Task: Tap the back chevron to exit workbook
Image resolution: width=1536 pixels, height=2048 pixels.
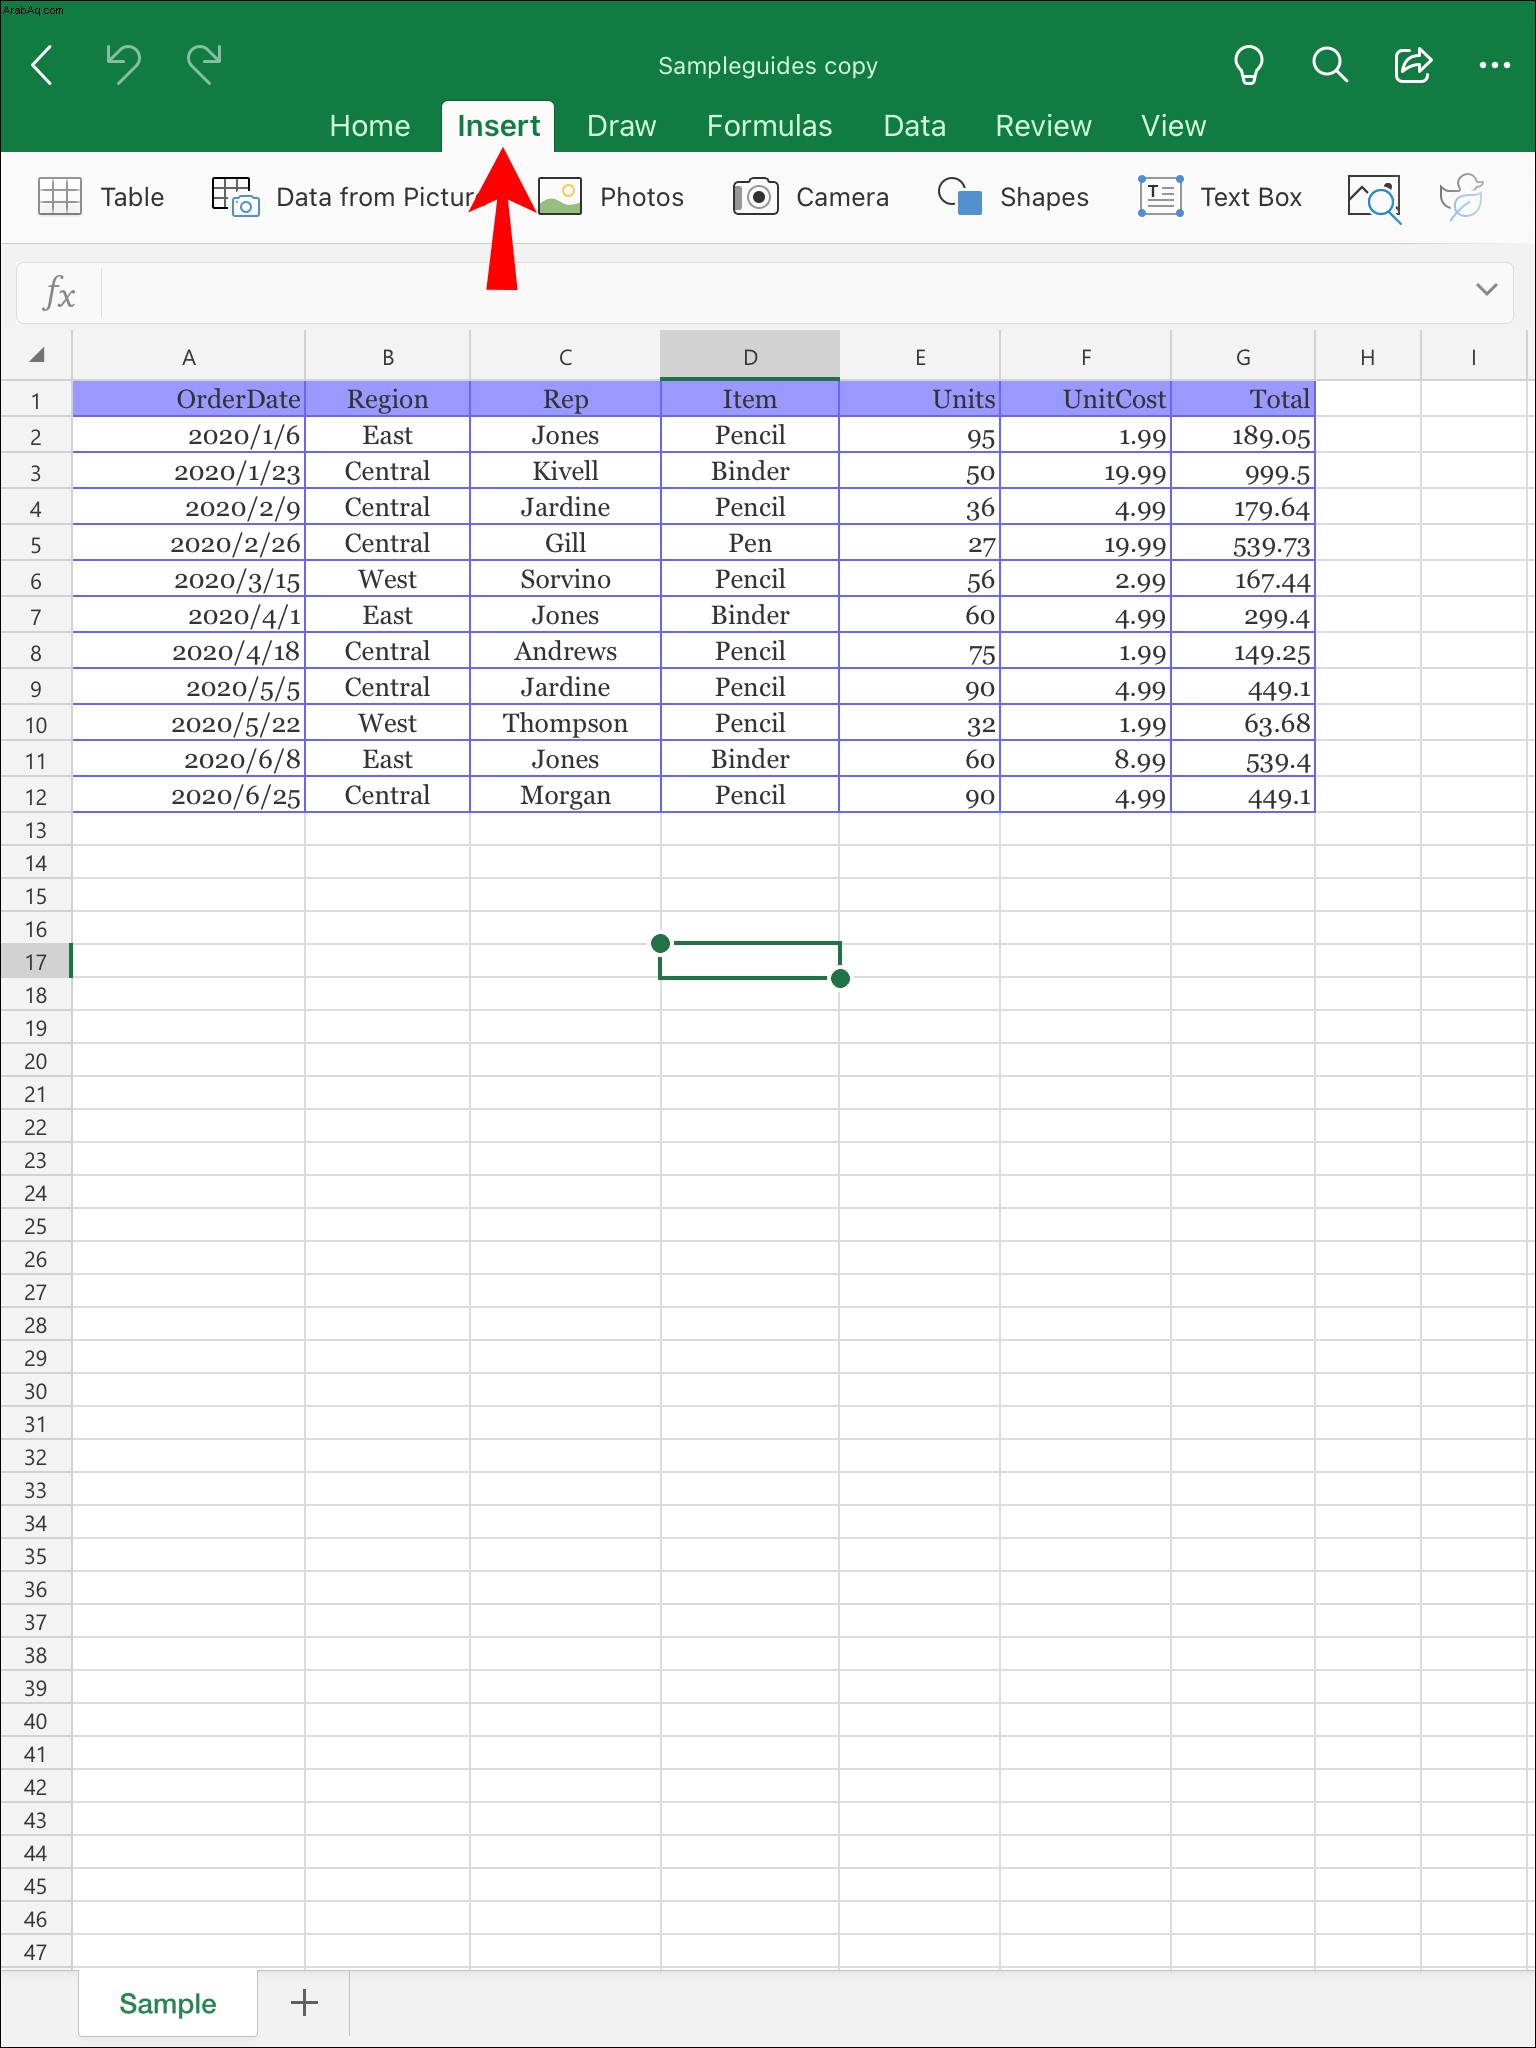Action: 42,66
